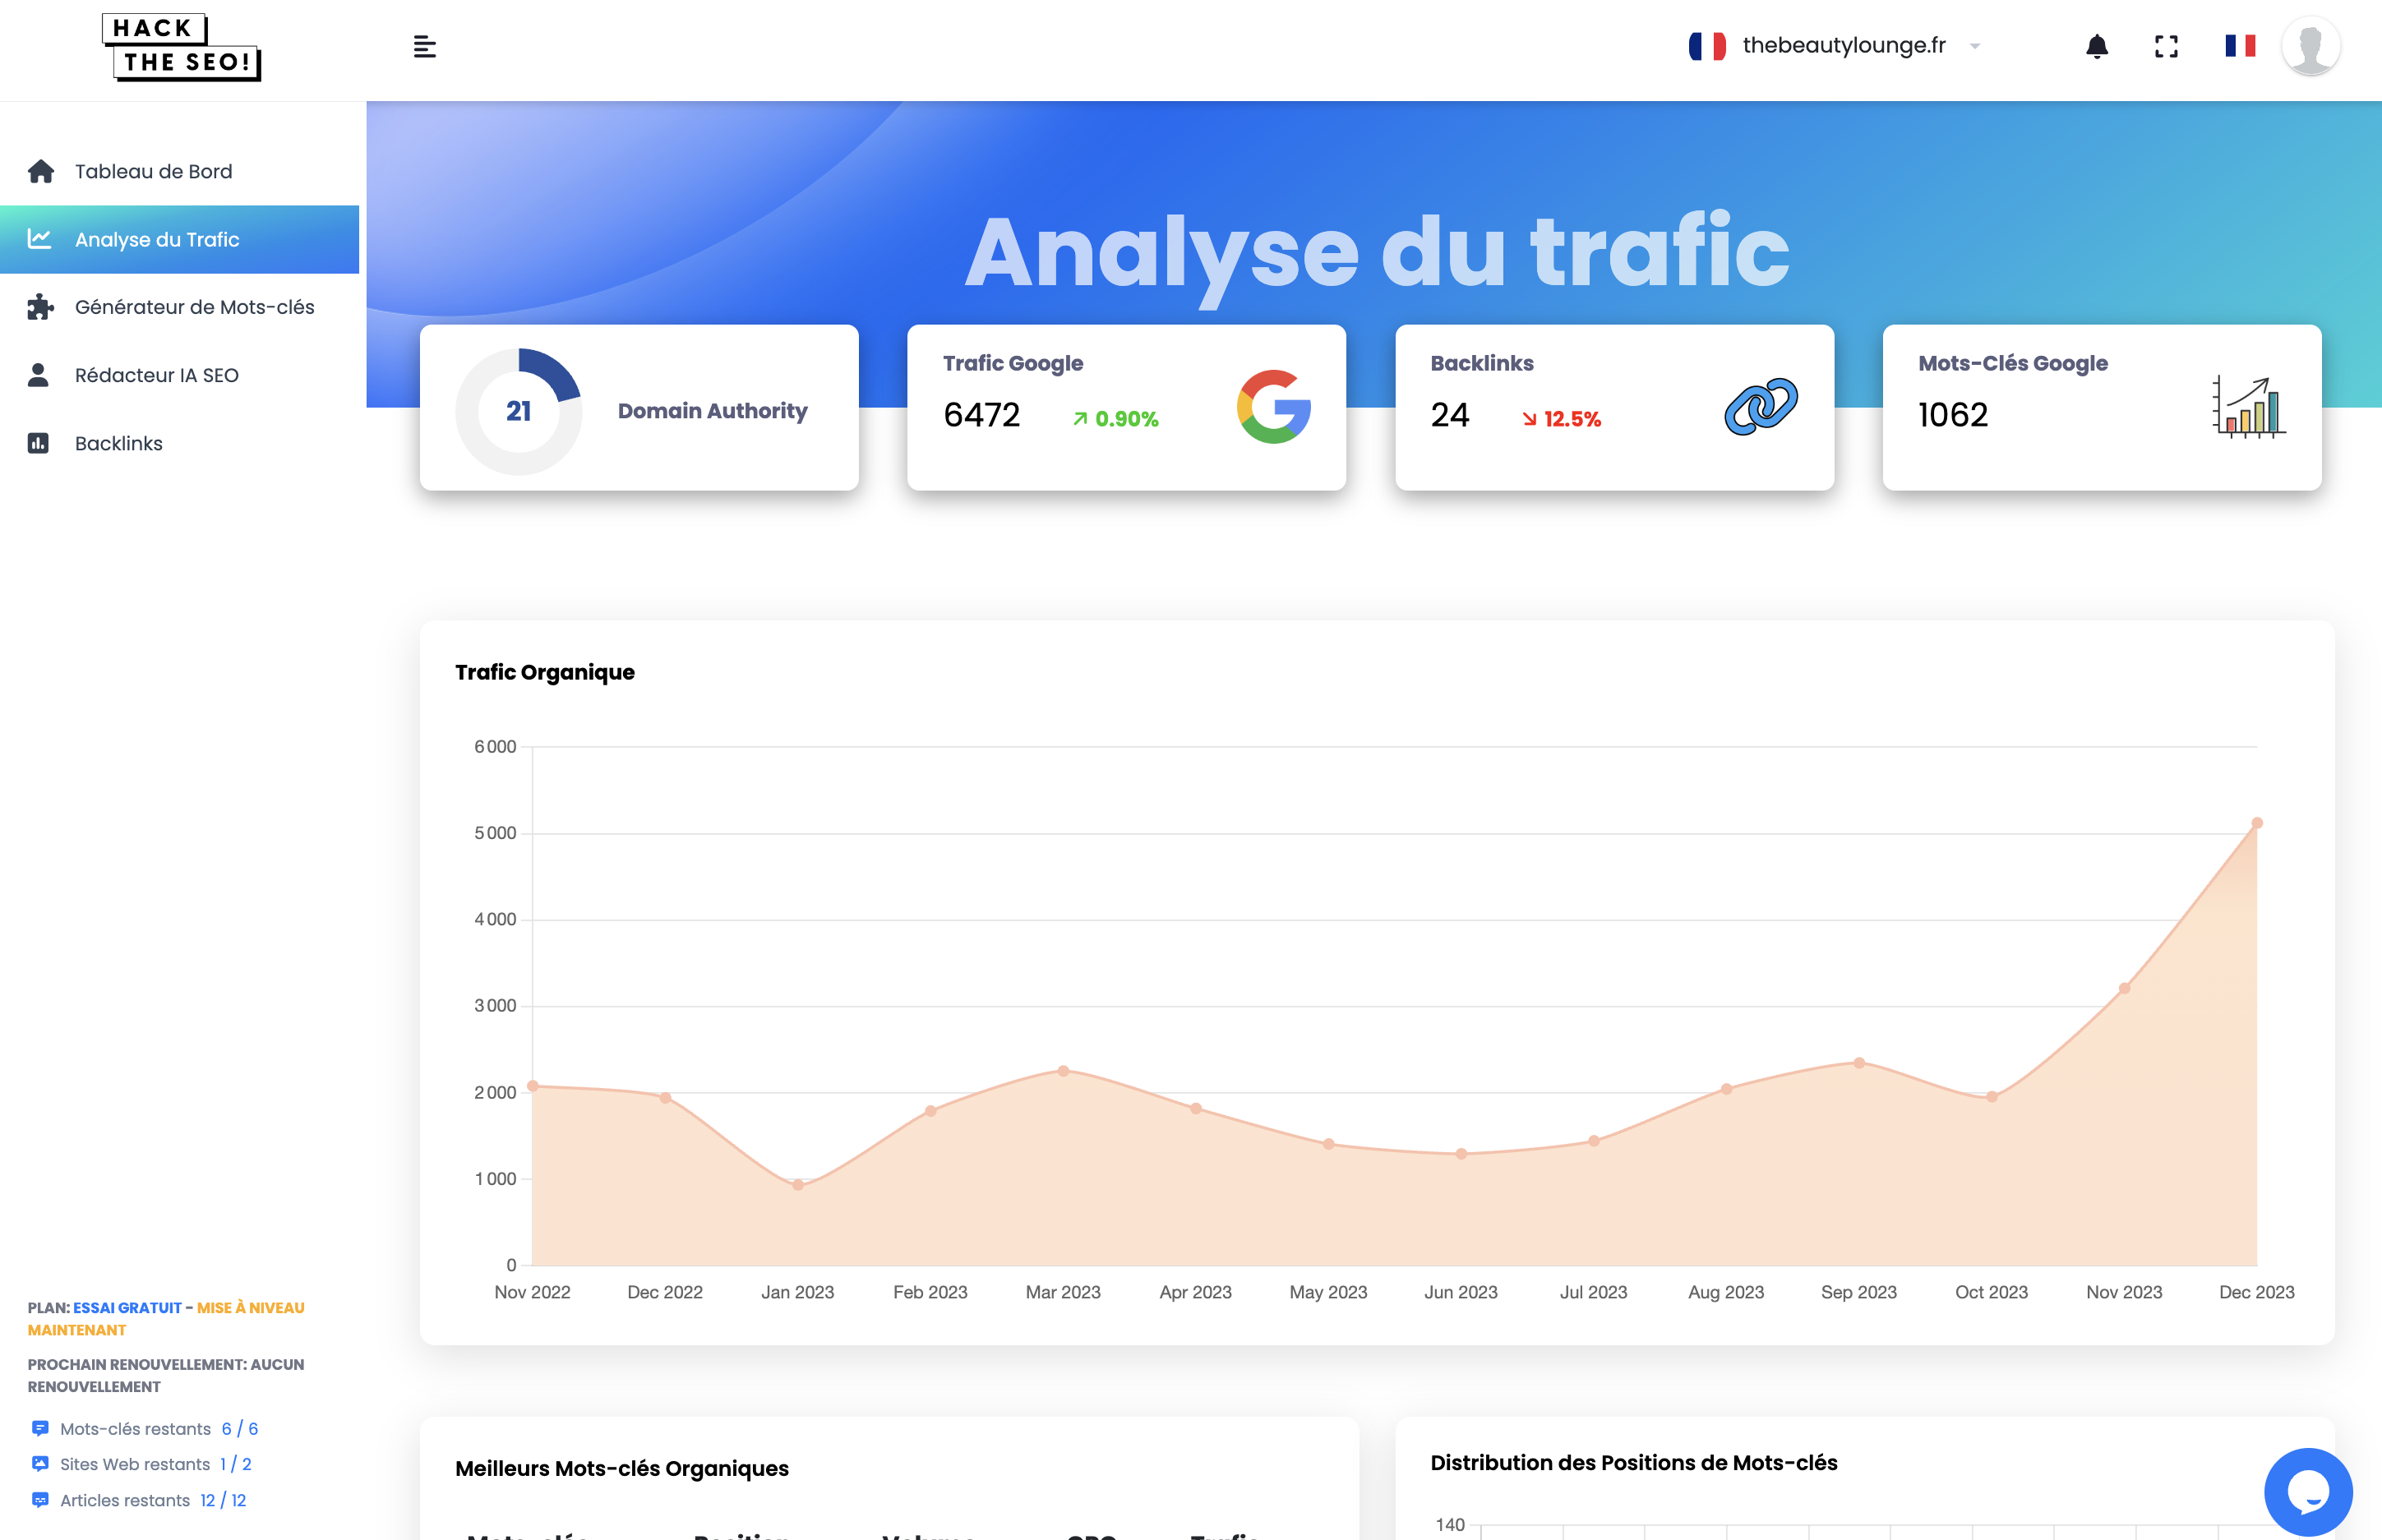Click the Trafic Organique heading

coord(545,672)
